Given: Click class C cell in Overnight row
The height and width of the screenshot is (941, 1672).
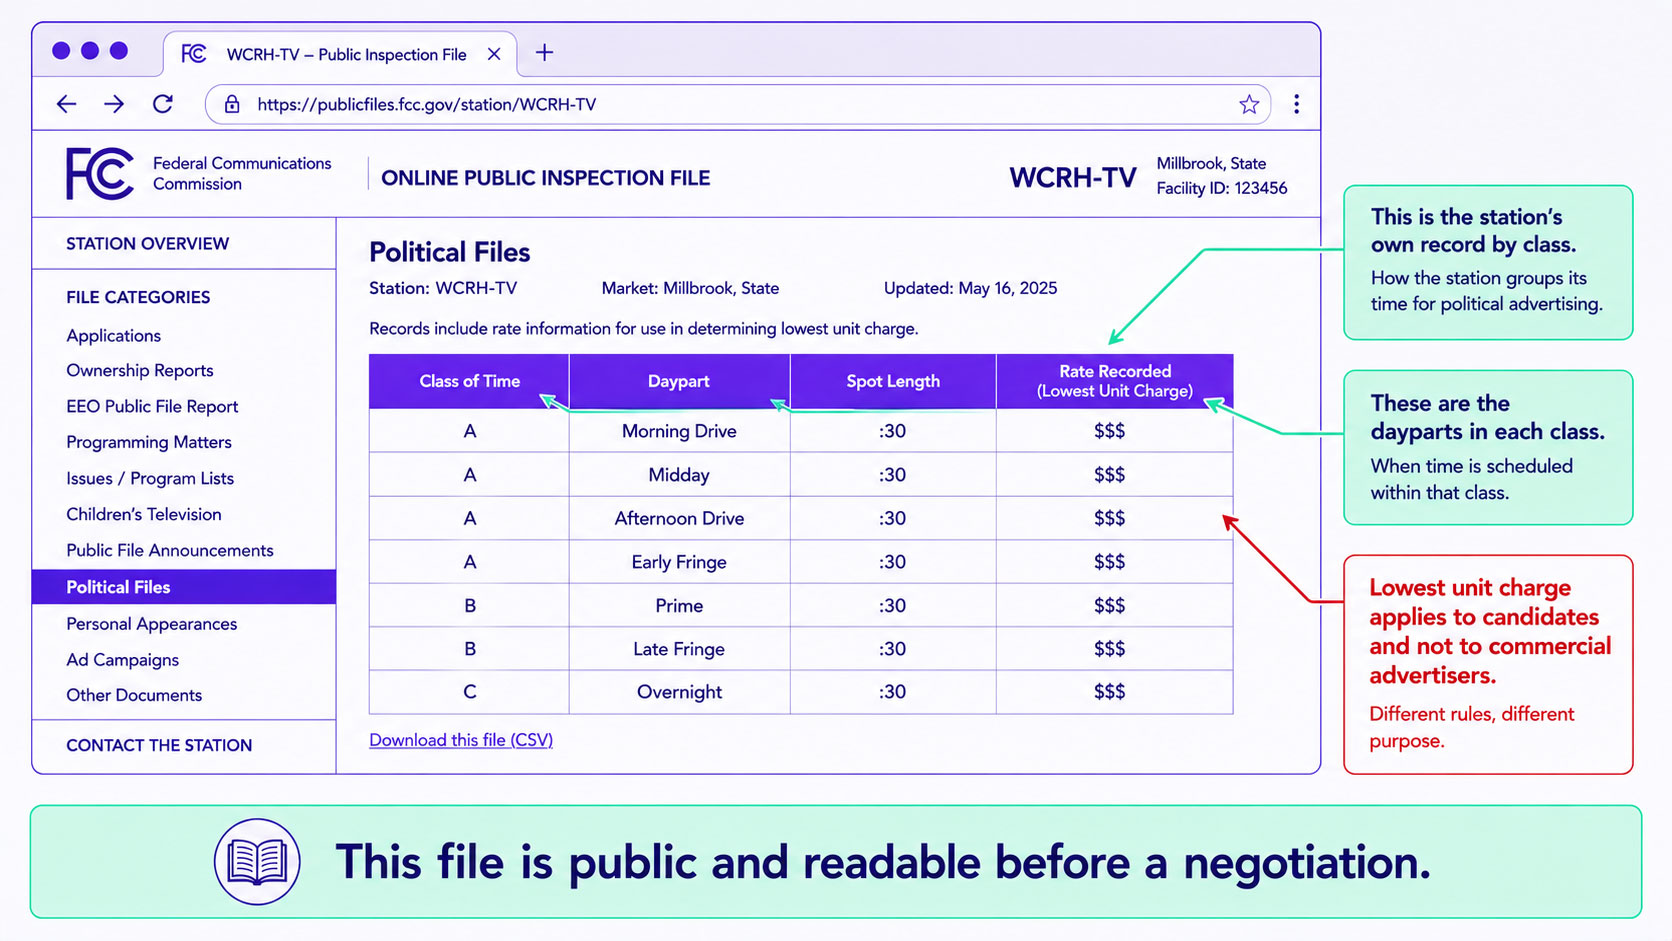Looking at the screenshot, I should tap(469, 692).
